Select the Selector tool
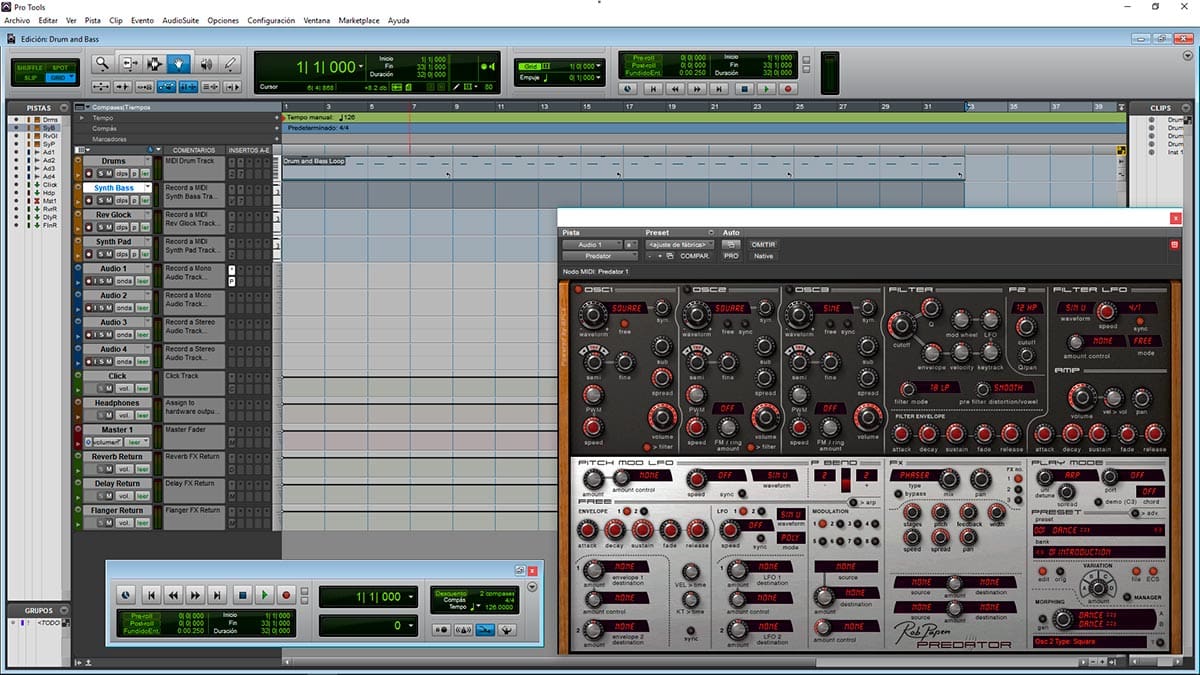 click(154, 63)
